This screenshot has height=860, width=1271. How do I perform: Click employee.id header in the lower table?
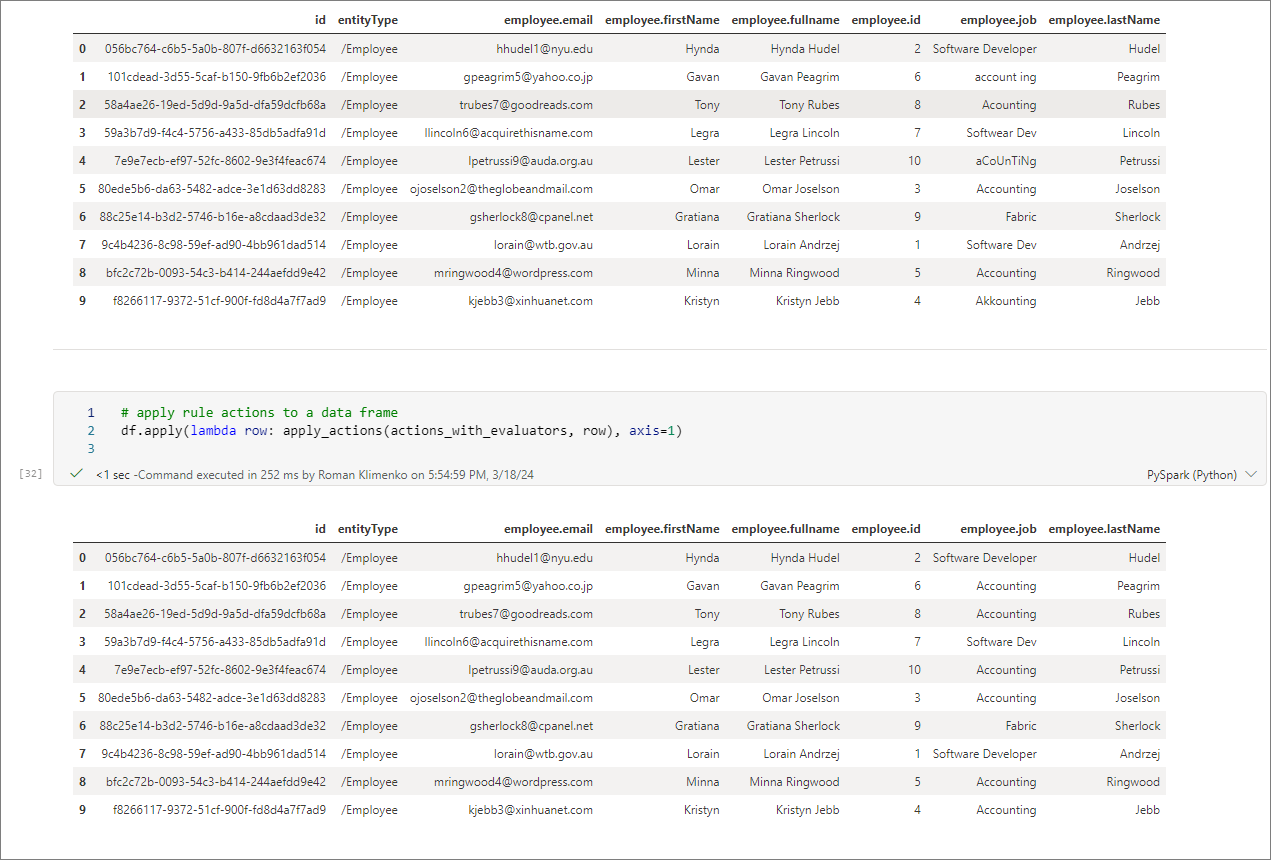click(x=886, y=529)
